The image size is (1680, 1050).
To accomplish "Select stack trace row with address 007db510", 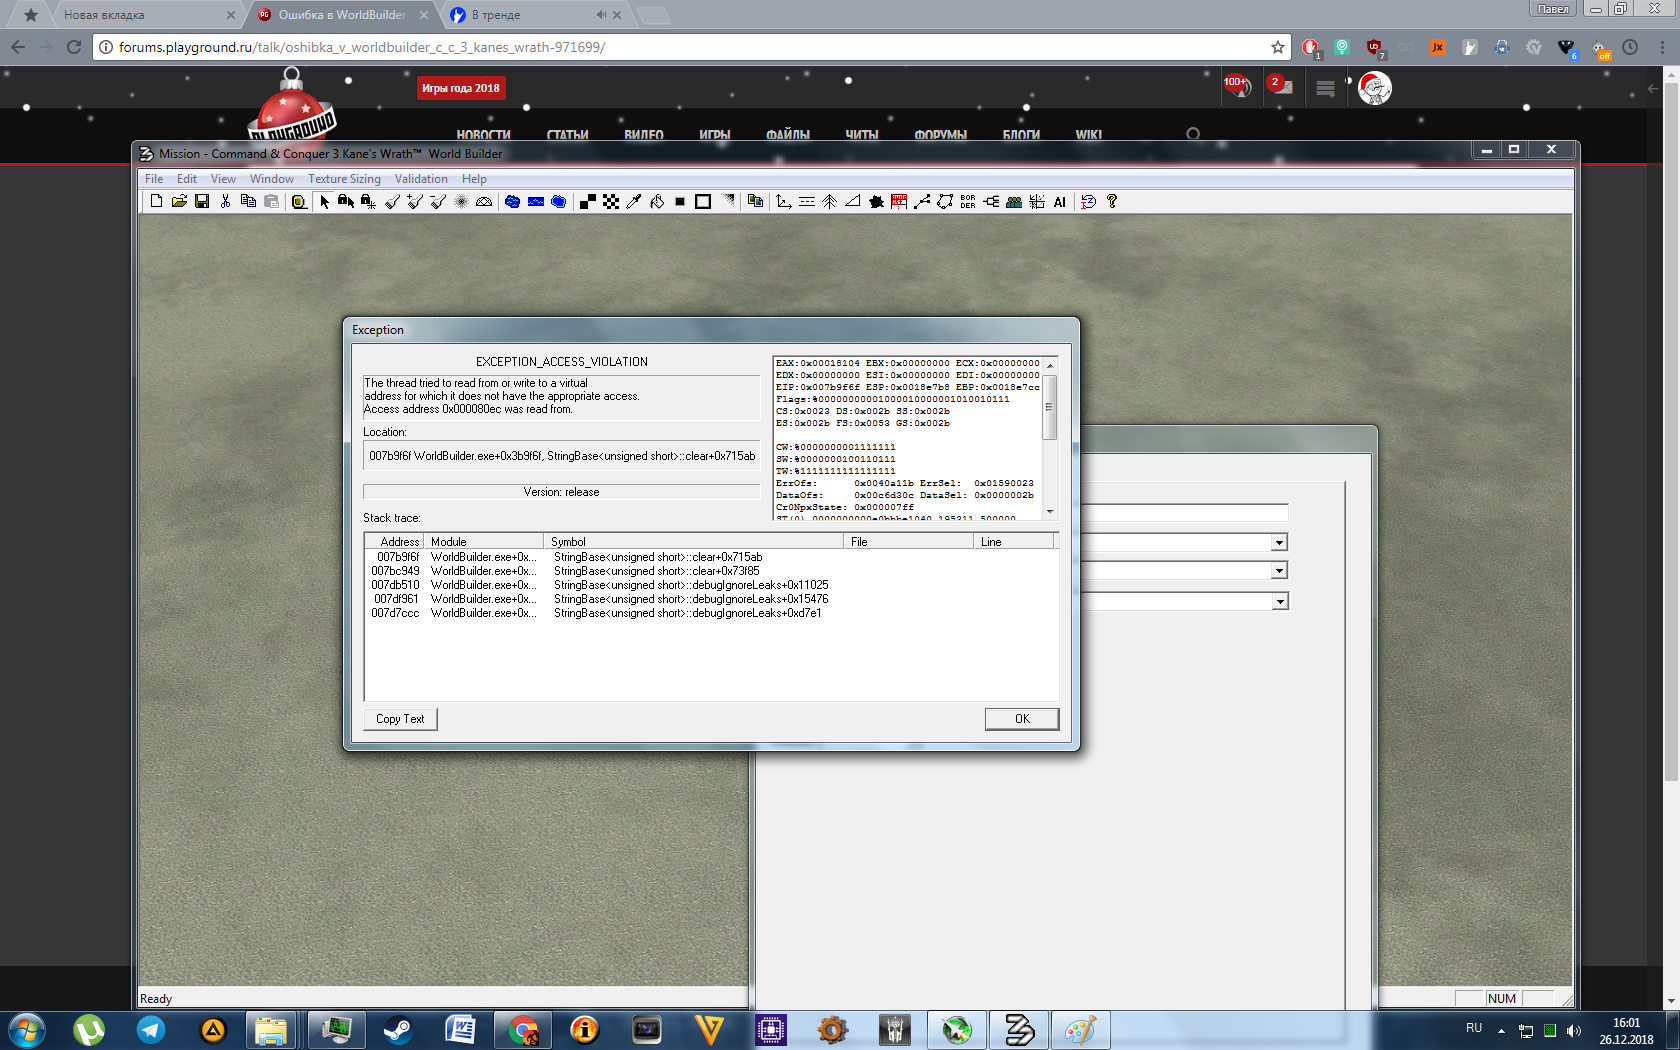I will pos(711,585).
